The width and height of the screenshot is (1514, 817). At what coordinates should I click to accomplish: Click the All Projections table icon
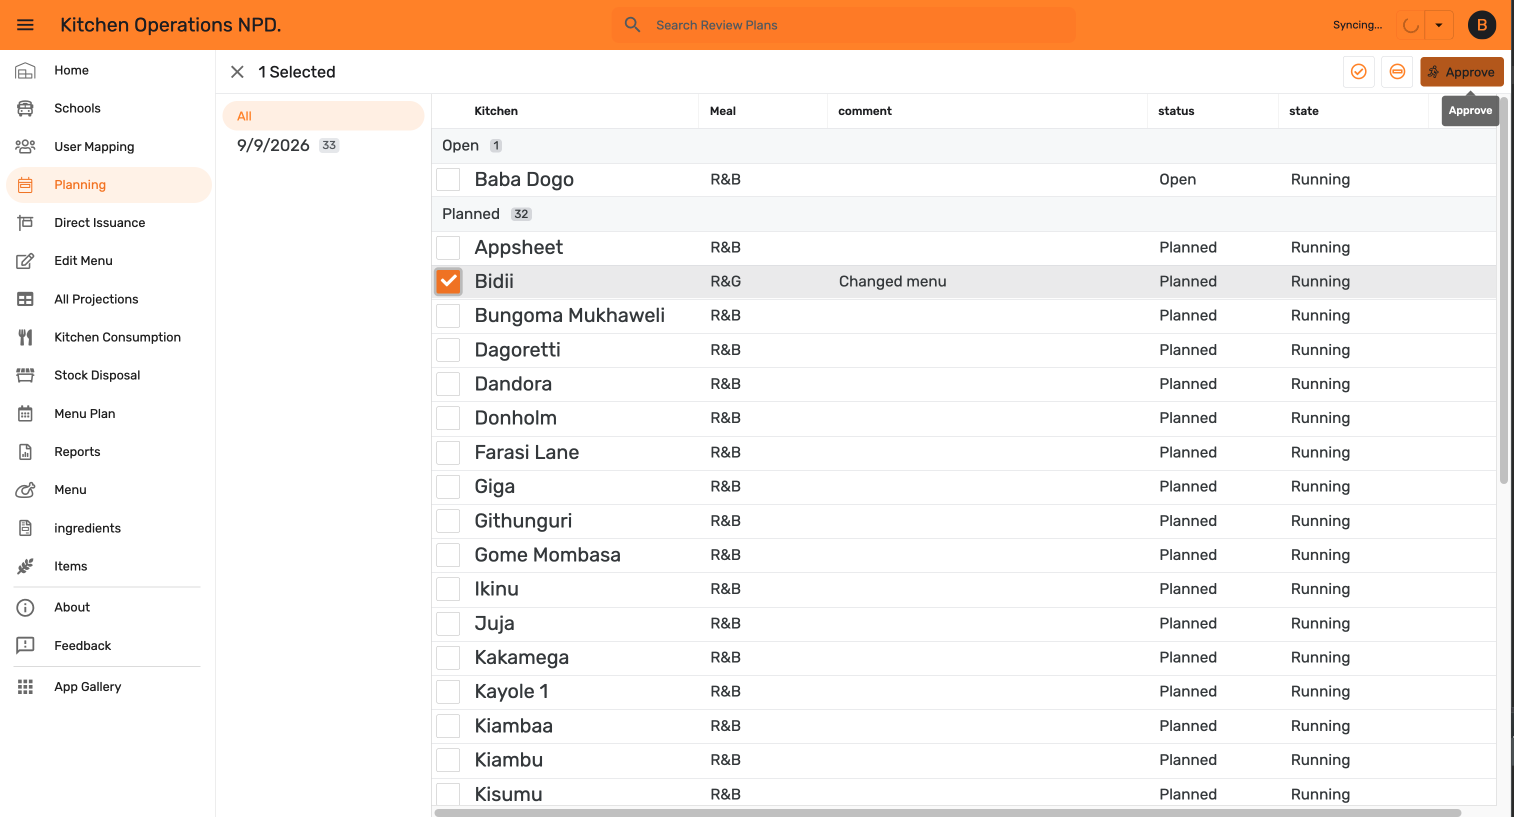click(25, 299)
